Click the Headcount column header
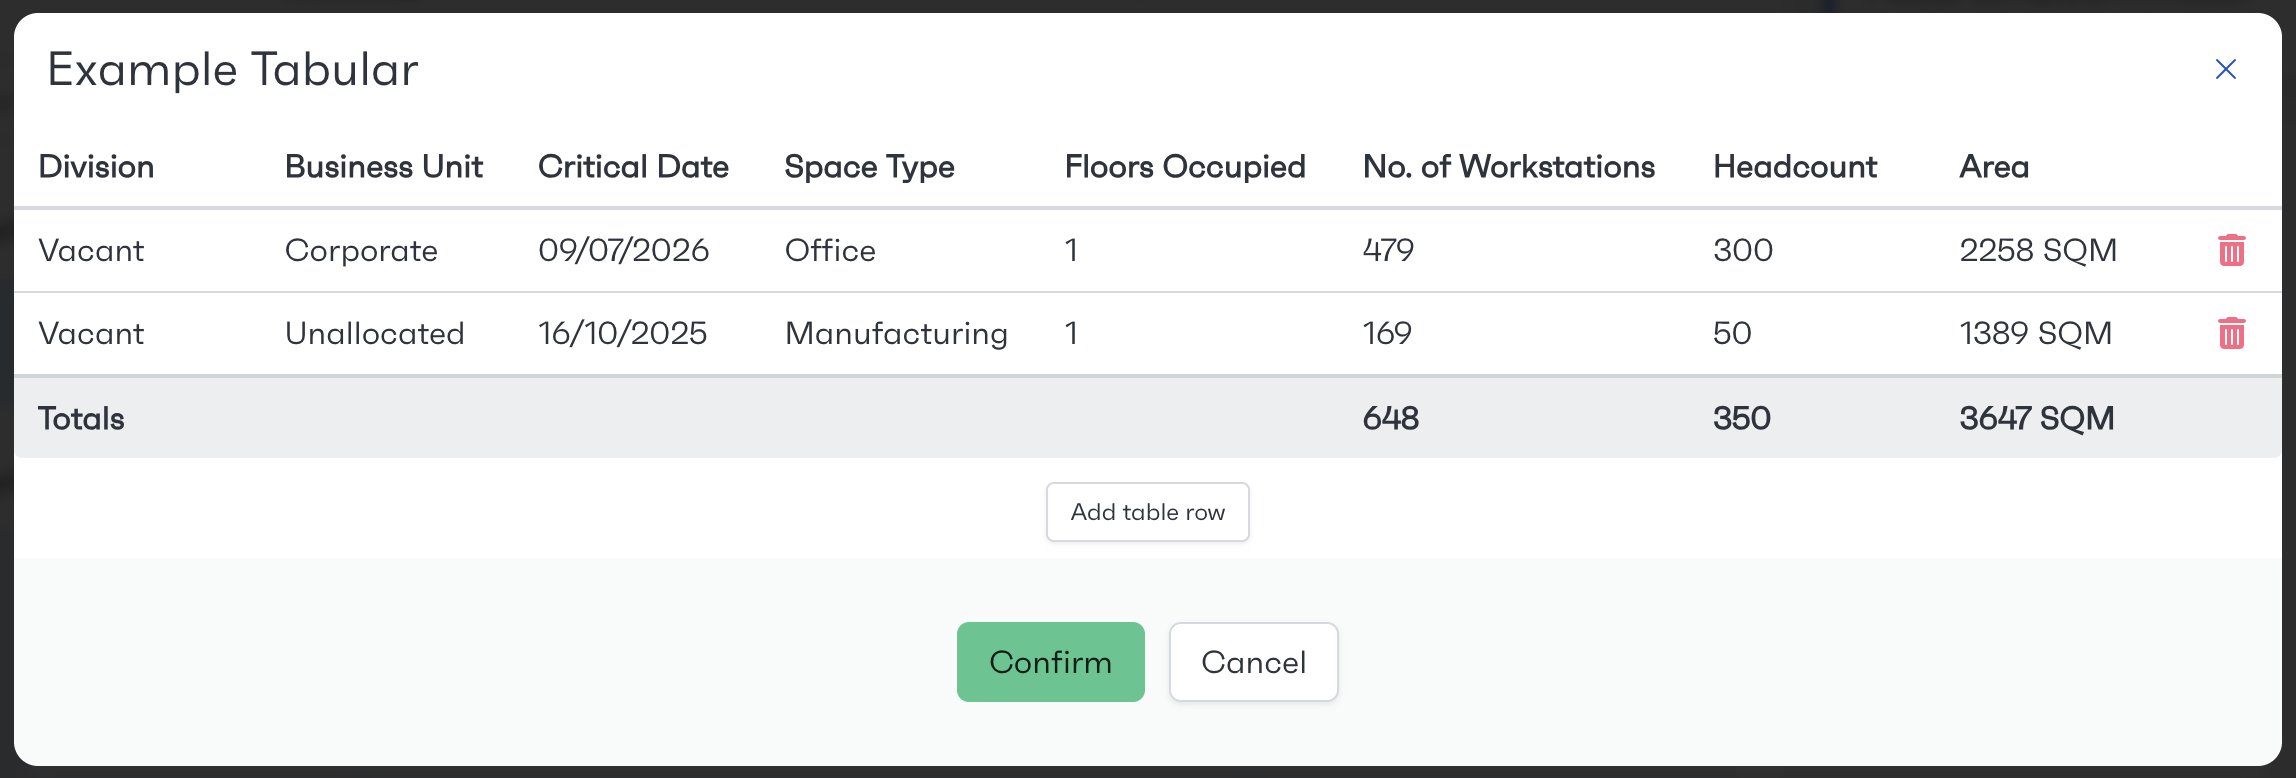2296x778 pixels. point(1794,167)
